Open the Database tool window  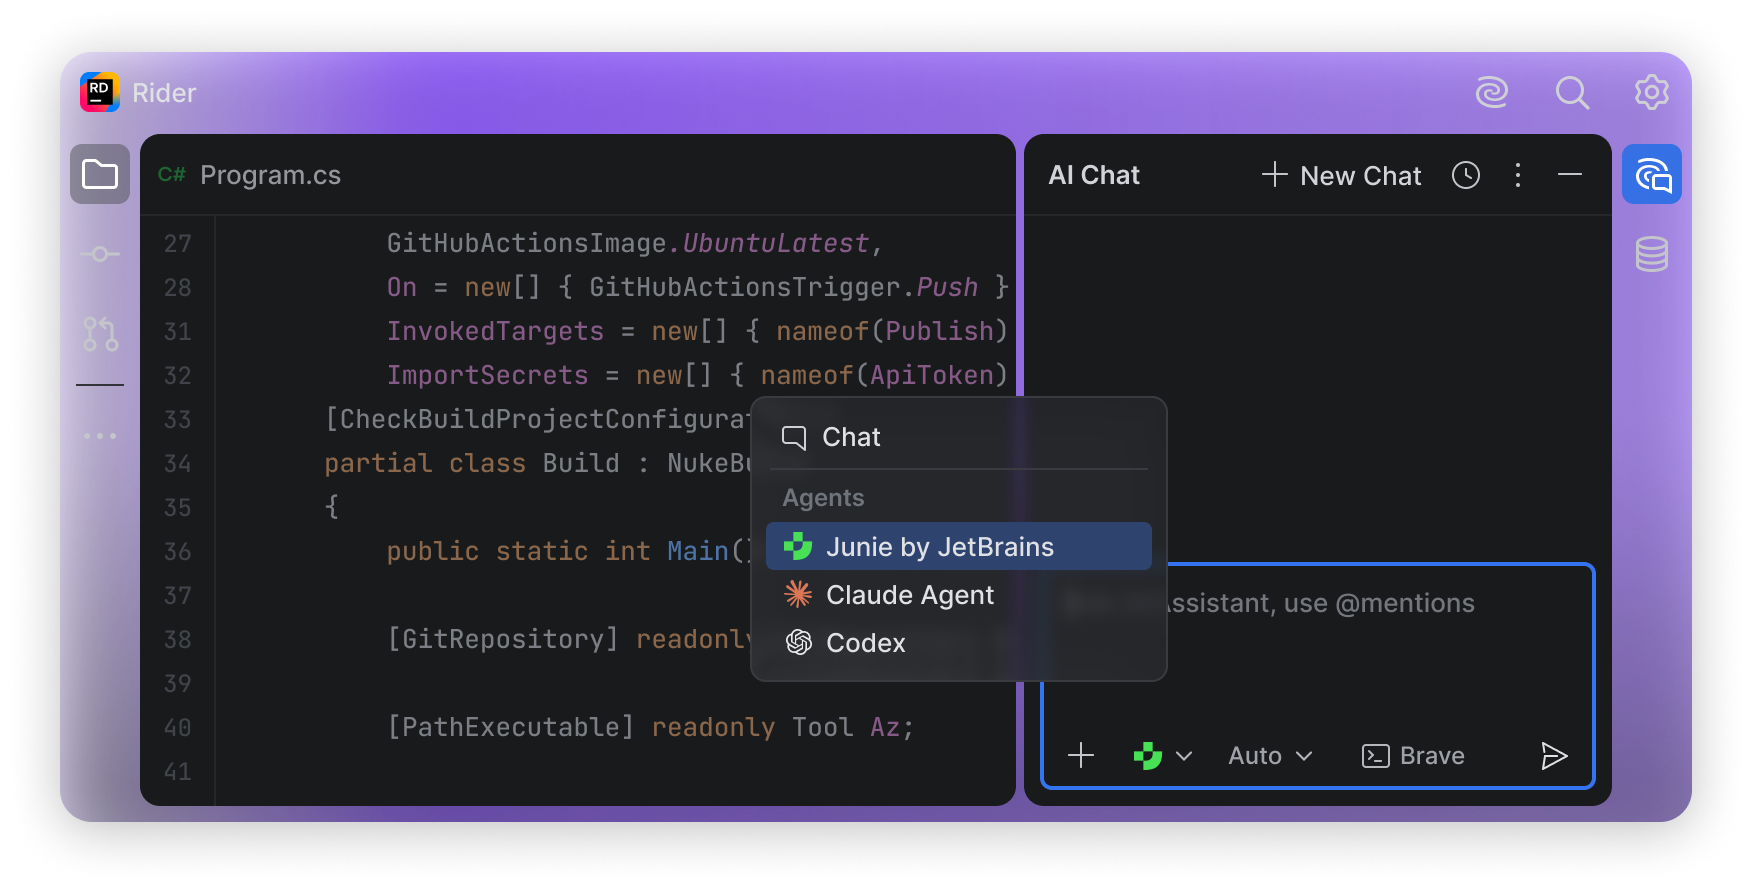click(x=1652, y=254)
